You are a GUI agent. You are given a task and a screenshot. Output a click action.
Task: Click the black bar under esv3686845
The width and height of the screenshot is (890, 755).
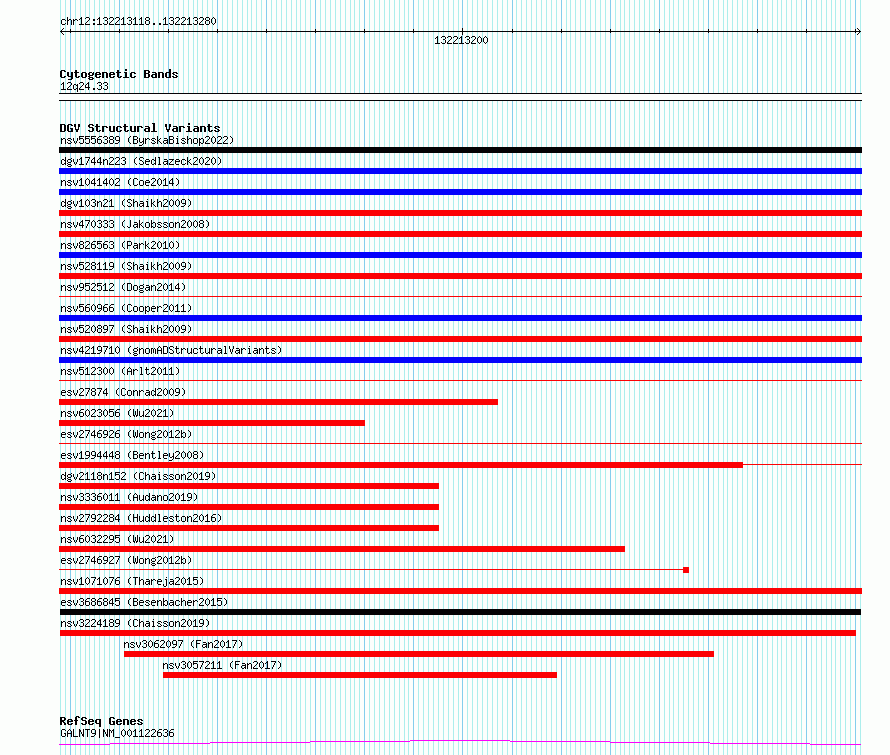point(460,612)
